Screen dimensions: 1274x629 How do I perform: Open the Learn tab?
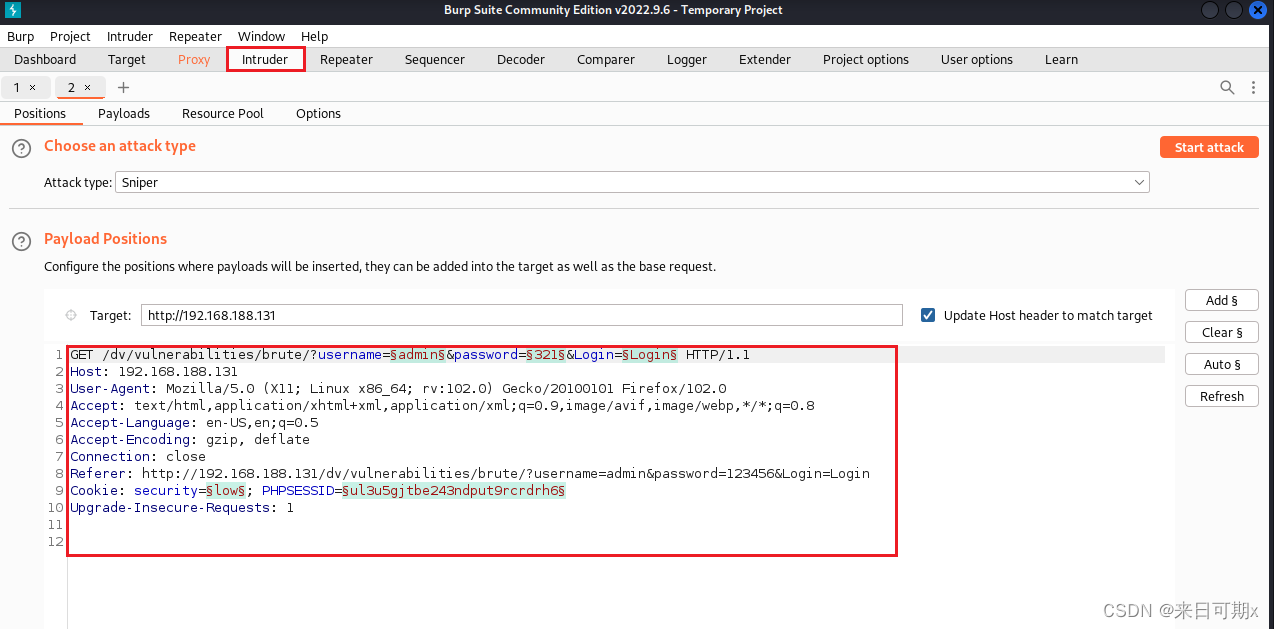1061,59
